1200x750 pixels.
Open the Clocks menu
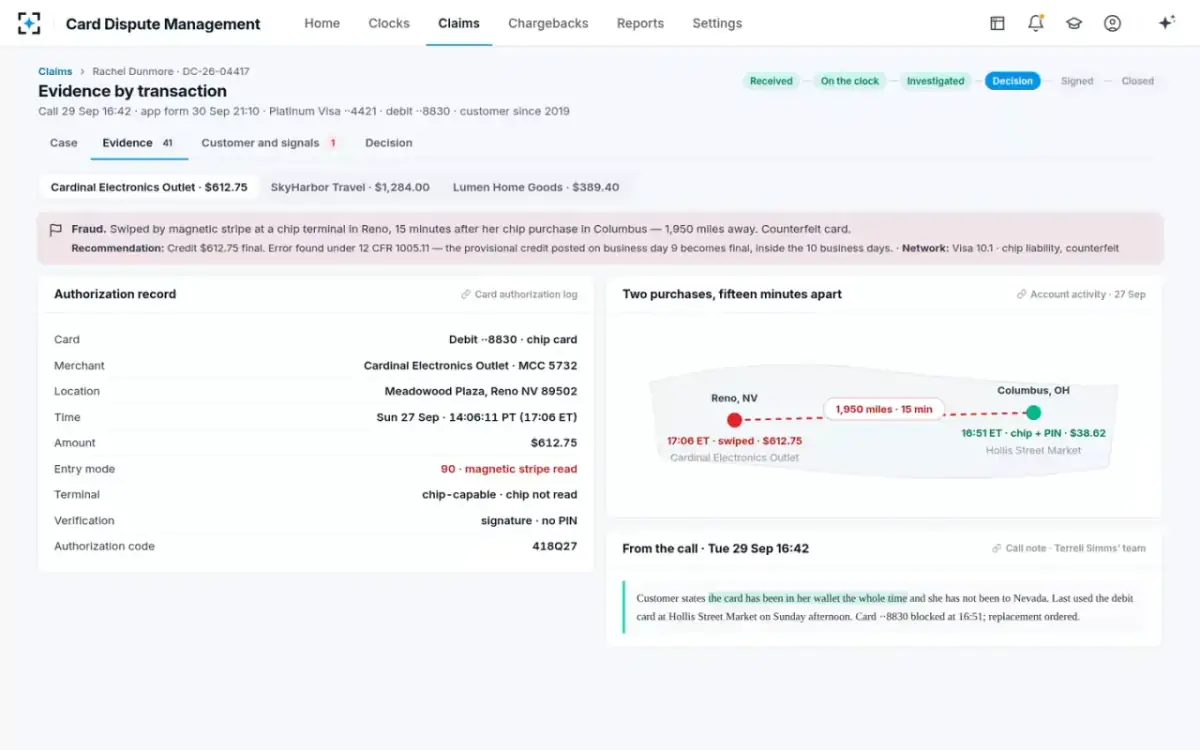click(389, 23)
